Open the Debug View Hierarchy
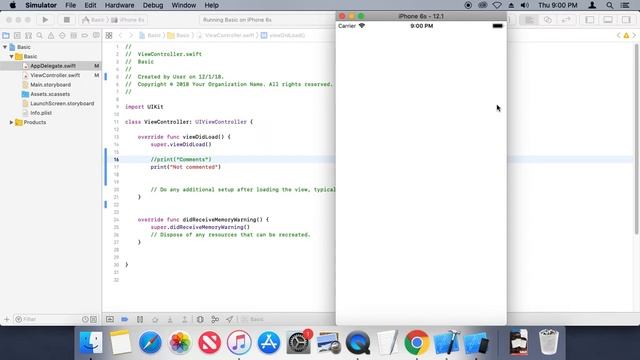The image size is (640, 360). click(x=200, y=319)
